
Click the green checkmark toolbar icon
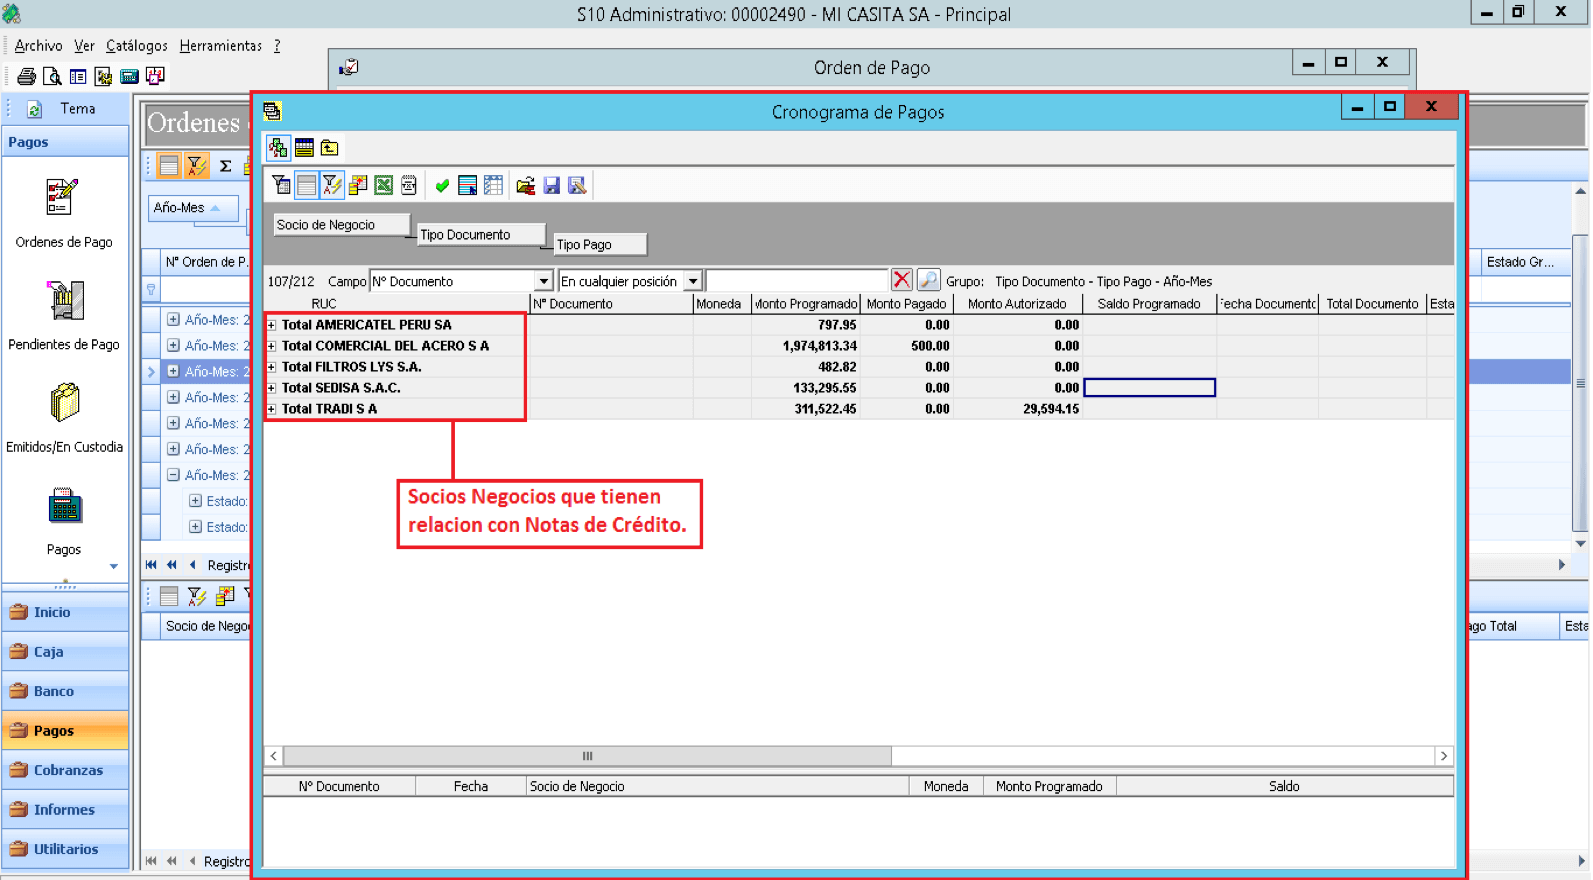[x=442, y=186]
